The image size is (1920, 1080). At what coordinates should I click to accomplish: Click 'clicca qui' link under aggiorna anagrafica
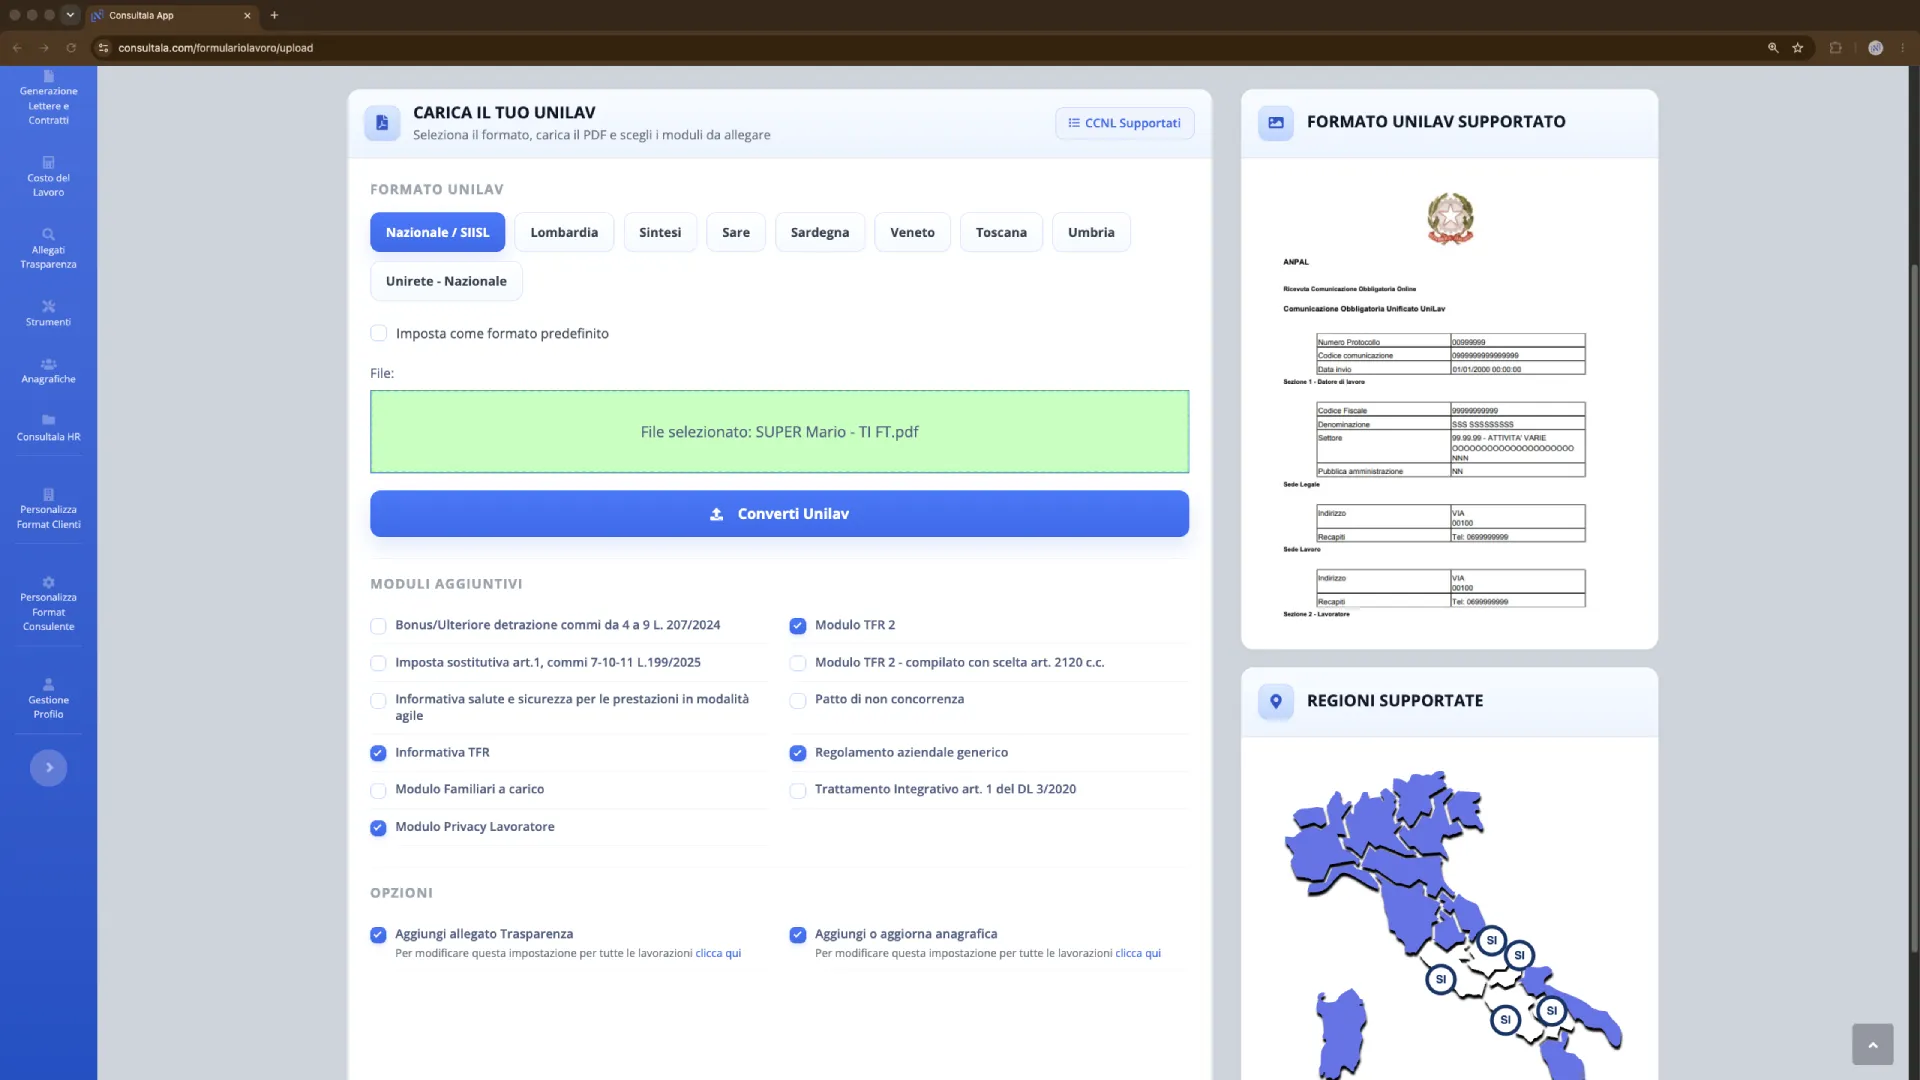1138,953
